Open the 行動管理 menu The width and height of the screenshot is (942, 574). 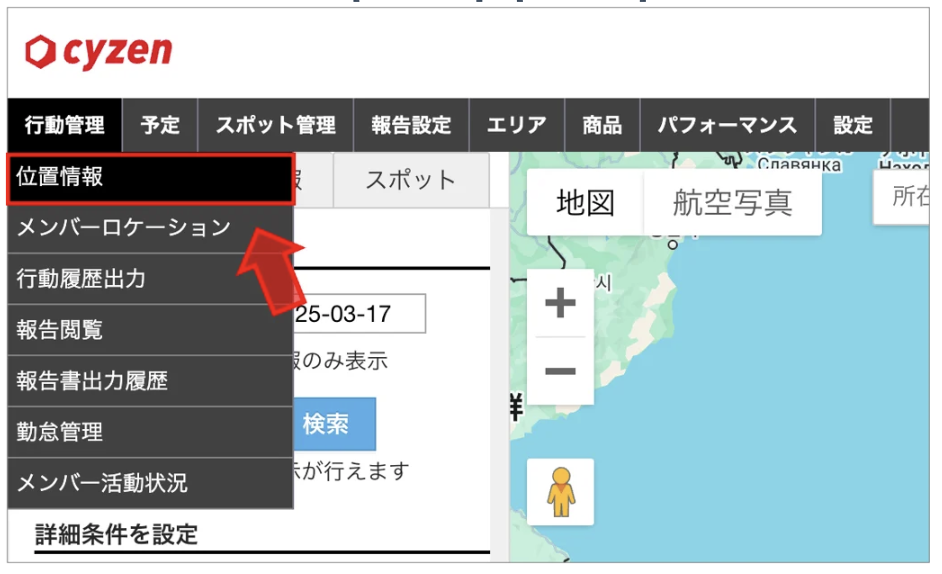point(64,125)
